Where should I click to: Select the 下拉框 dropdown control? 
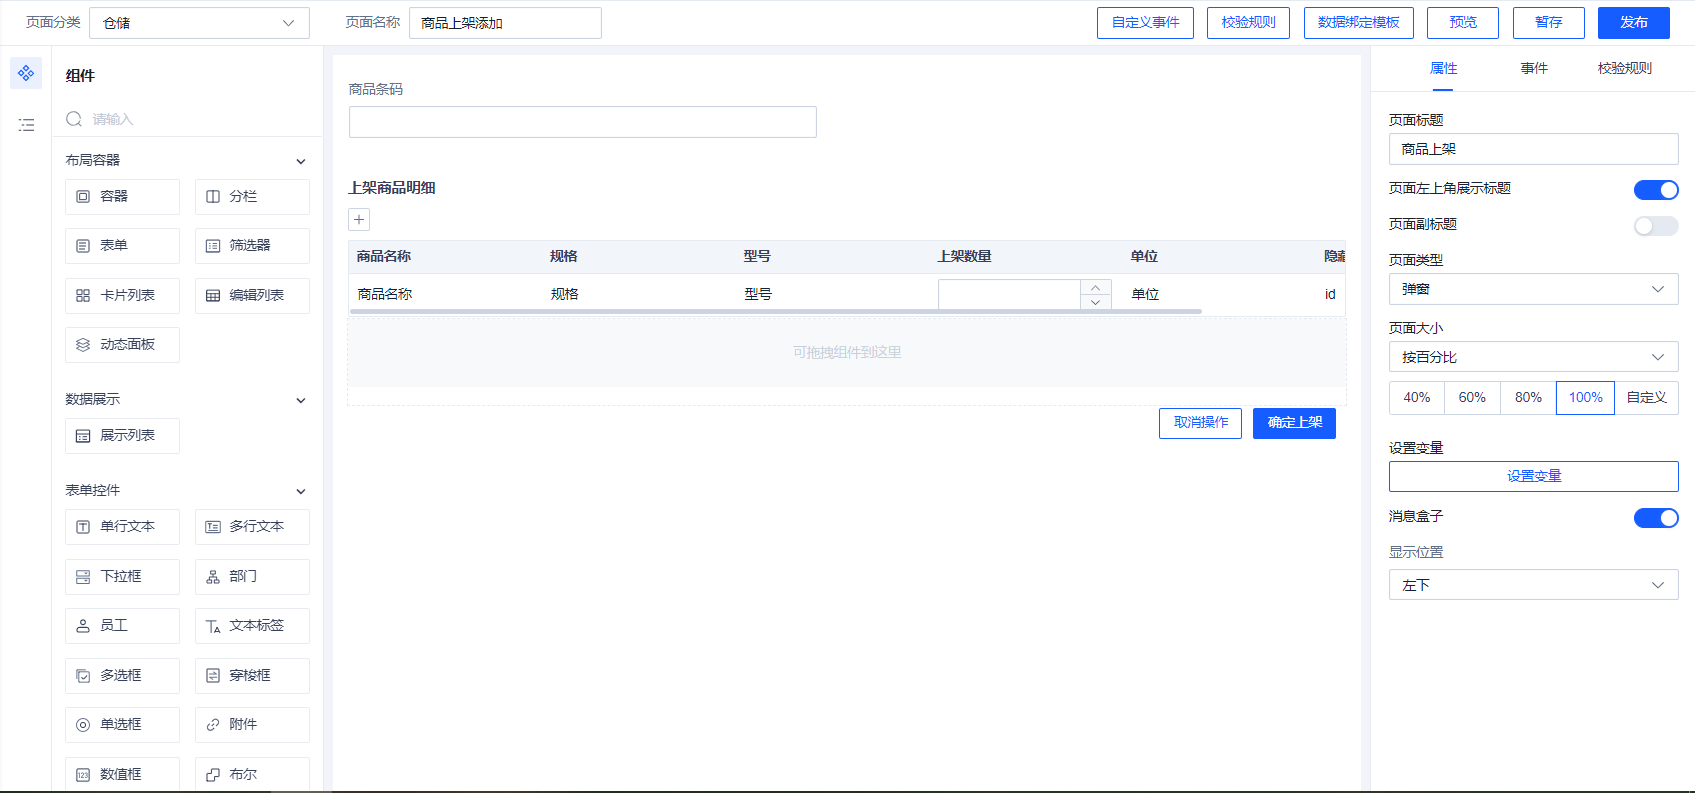tap(122, 577)
